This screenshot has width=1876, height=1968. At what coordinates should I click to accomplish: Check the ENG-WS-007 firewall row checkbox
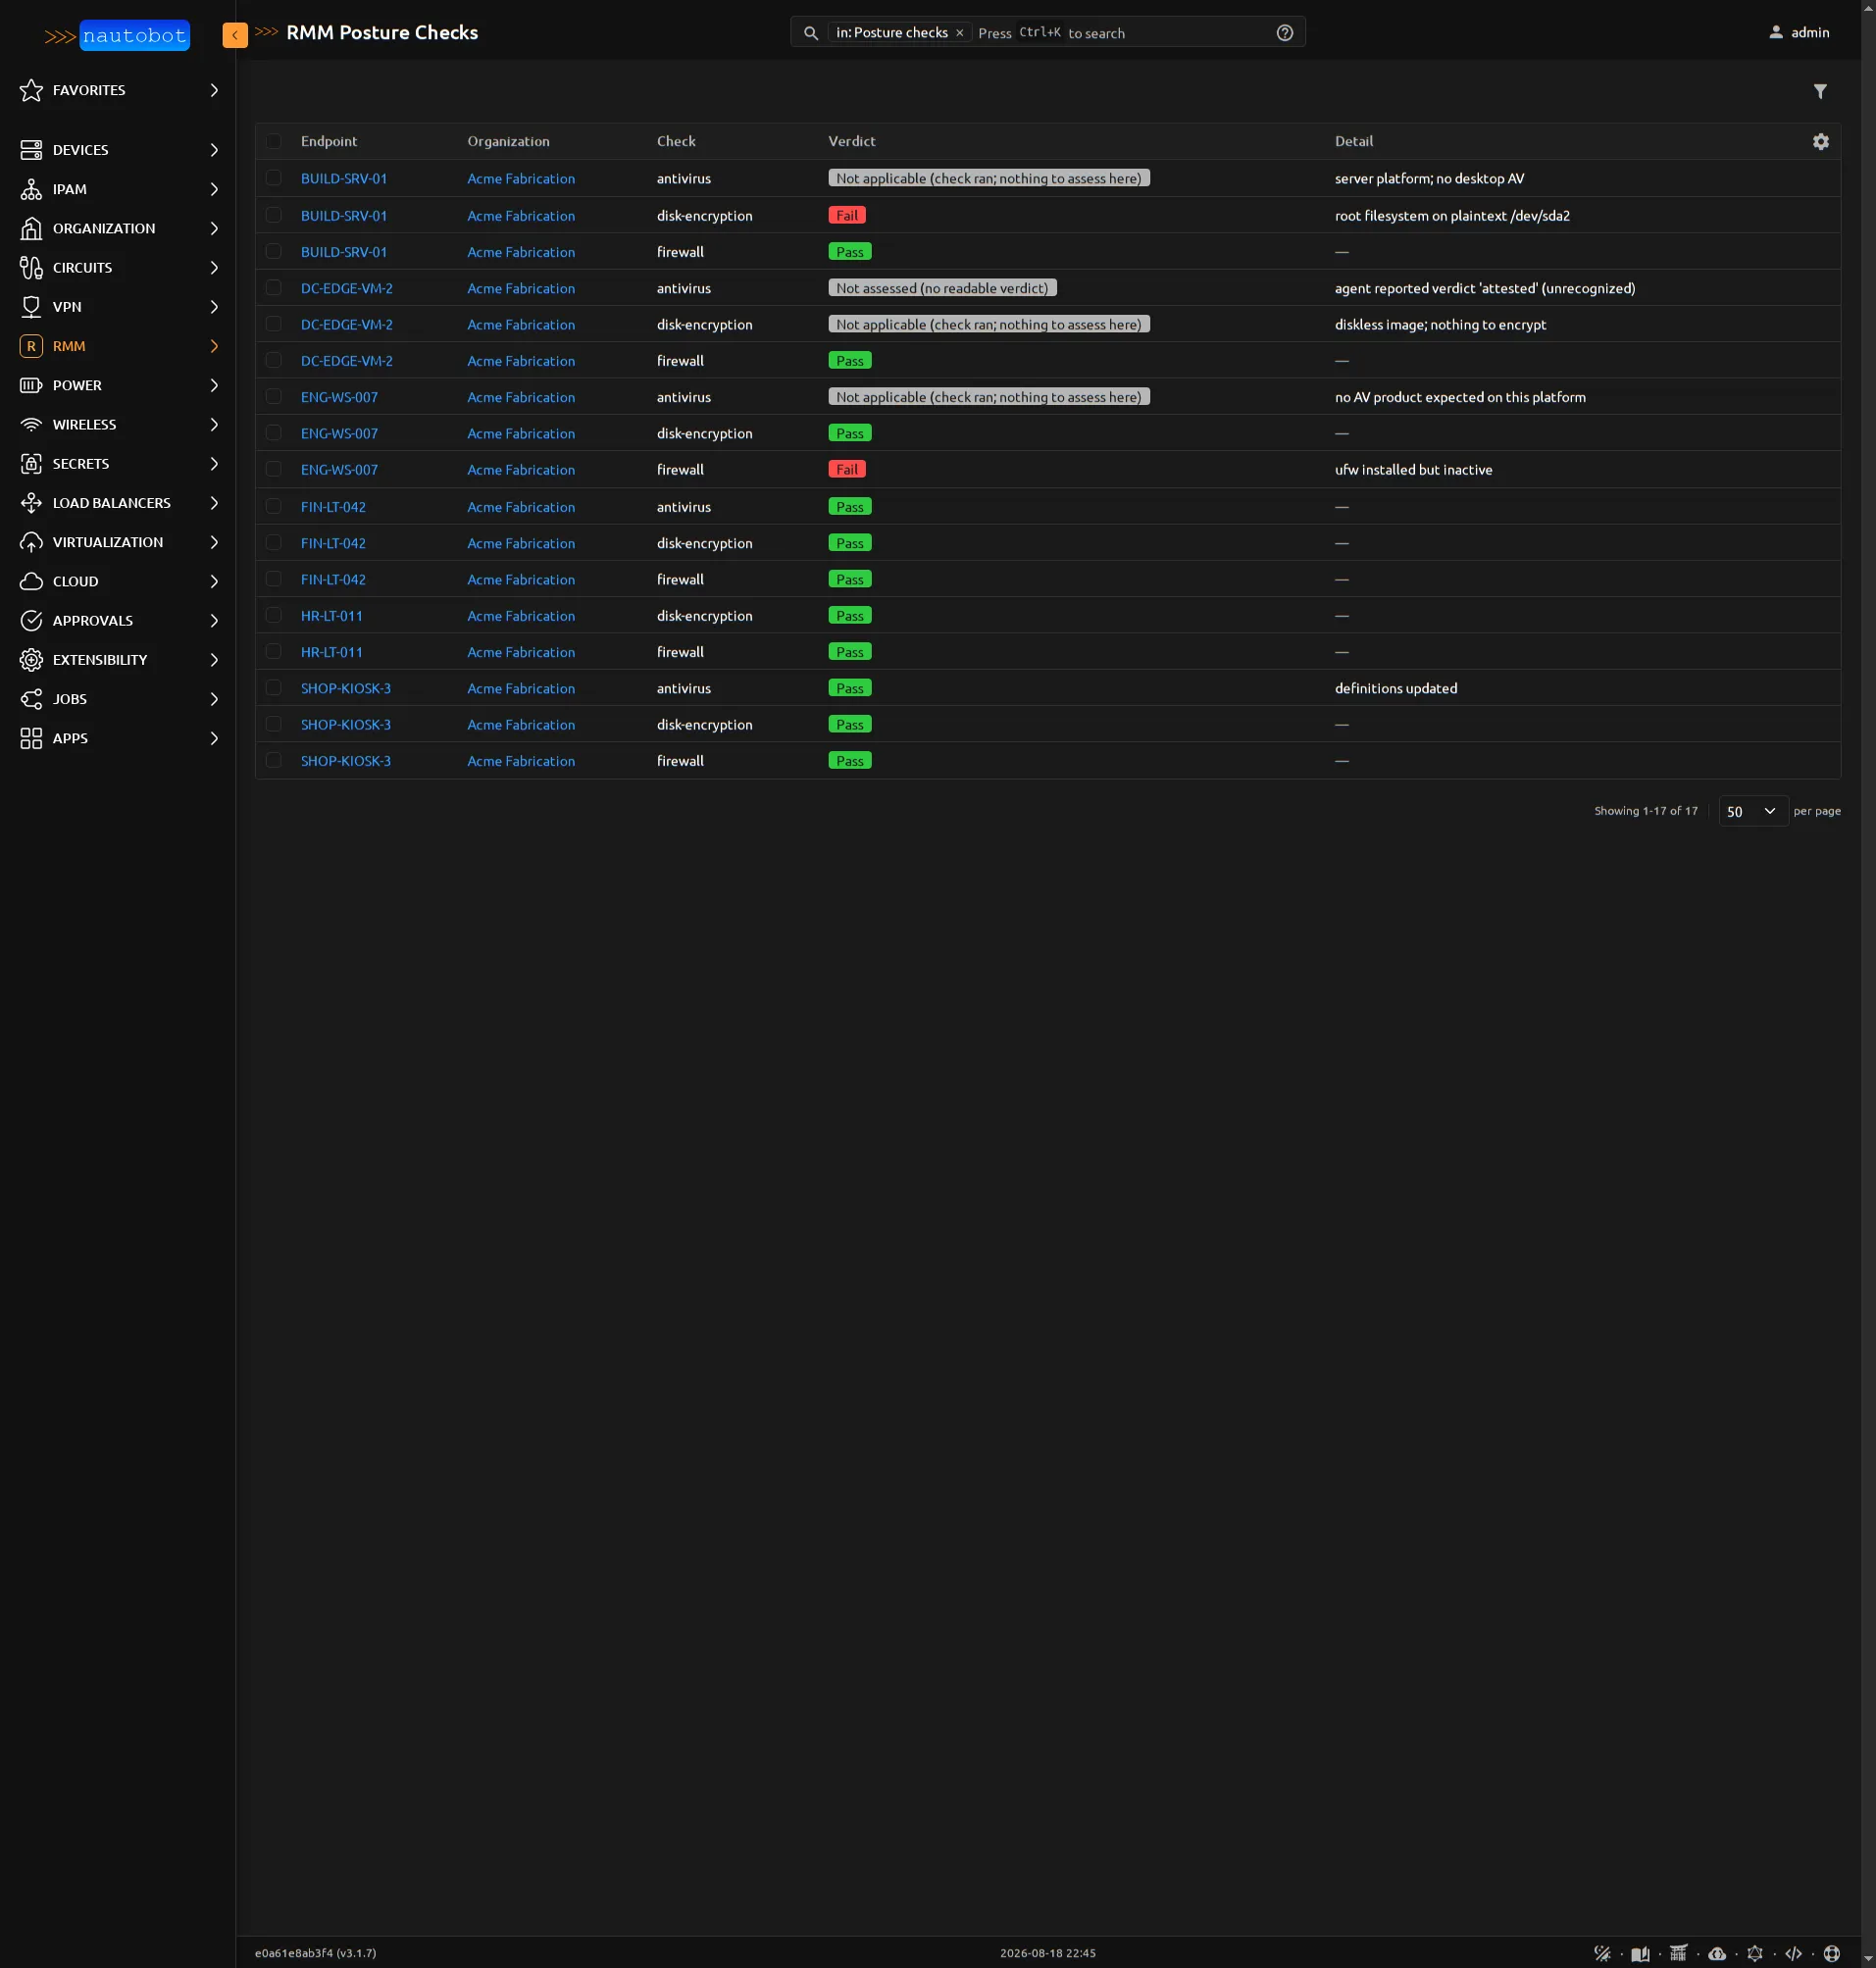coord(273,469)
